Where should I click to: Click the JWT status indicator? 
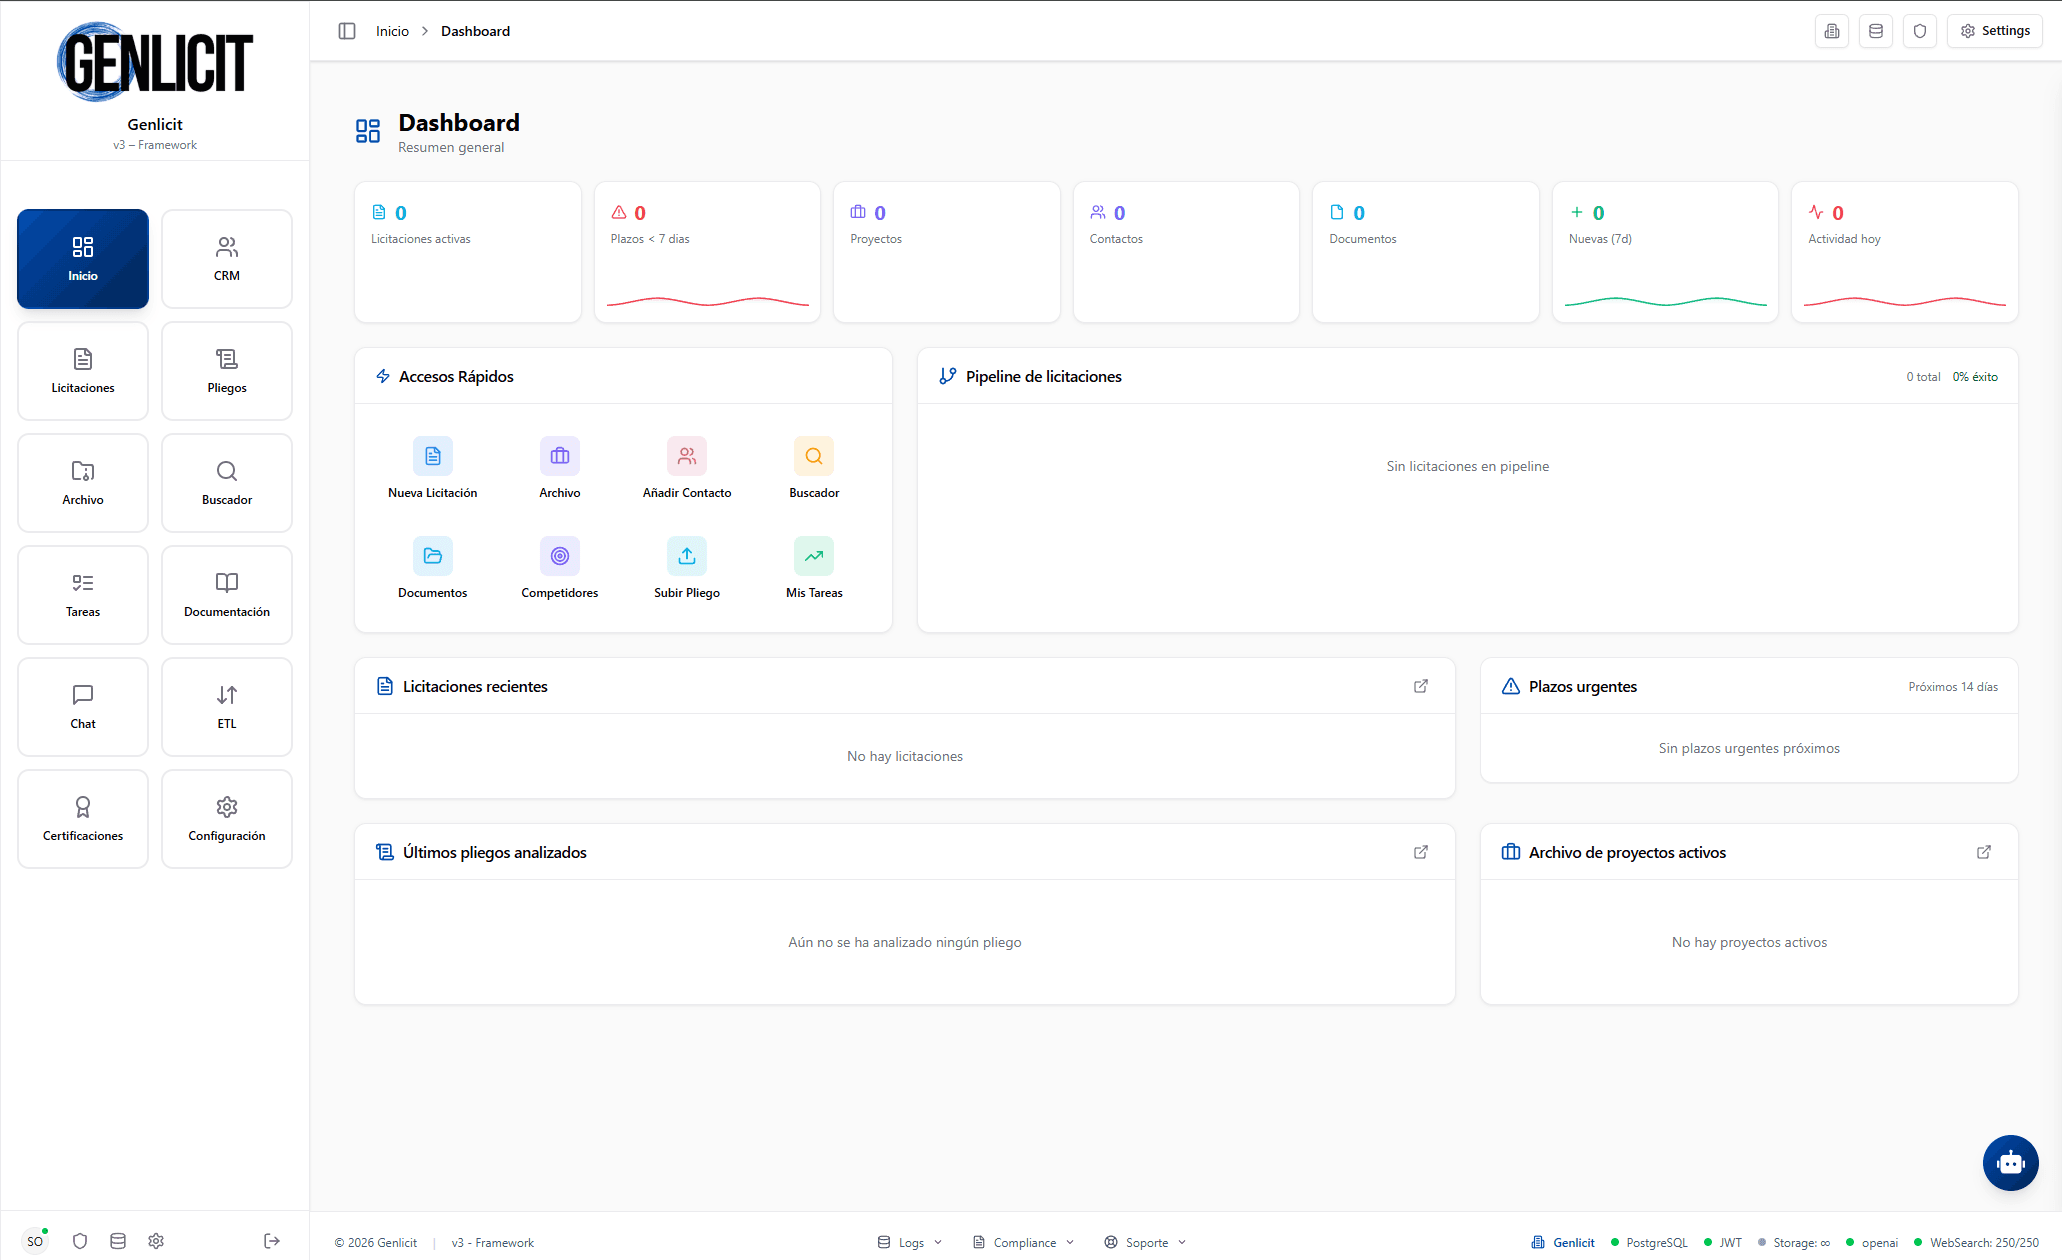[x=1723, y=1242]
